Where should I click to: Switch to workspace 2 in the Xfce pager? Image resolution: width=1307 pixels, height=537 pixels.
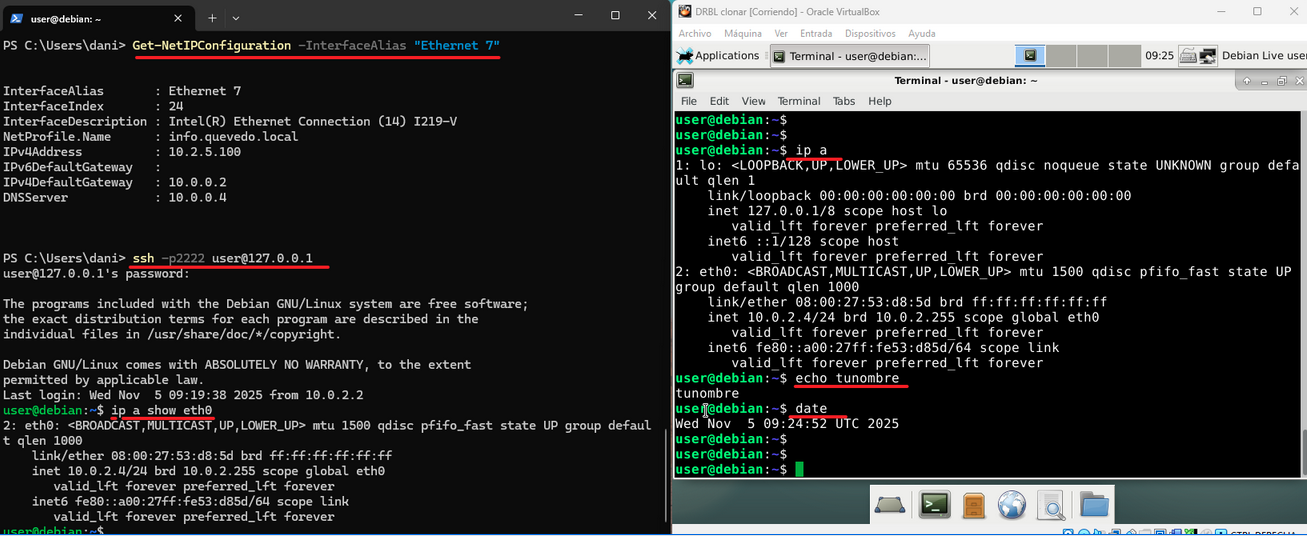pyautogui.click(x=1061, y=56)
